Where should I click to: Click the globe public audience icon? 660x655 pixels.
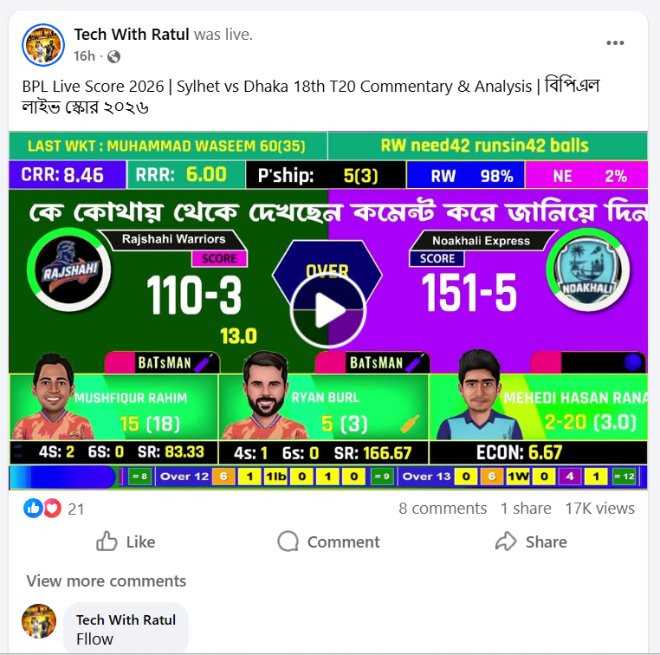[114, 56]
